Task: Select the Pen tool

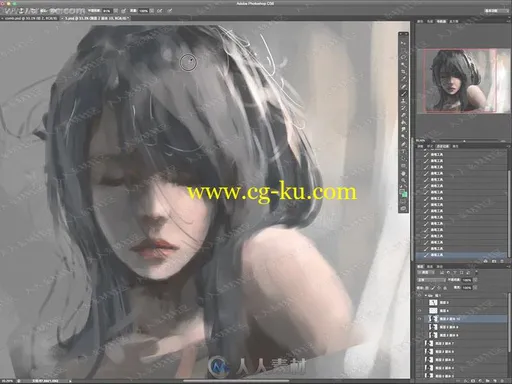Action: [403, 144]
